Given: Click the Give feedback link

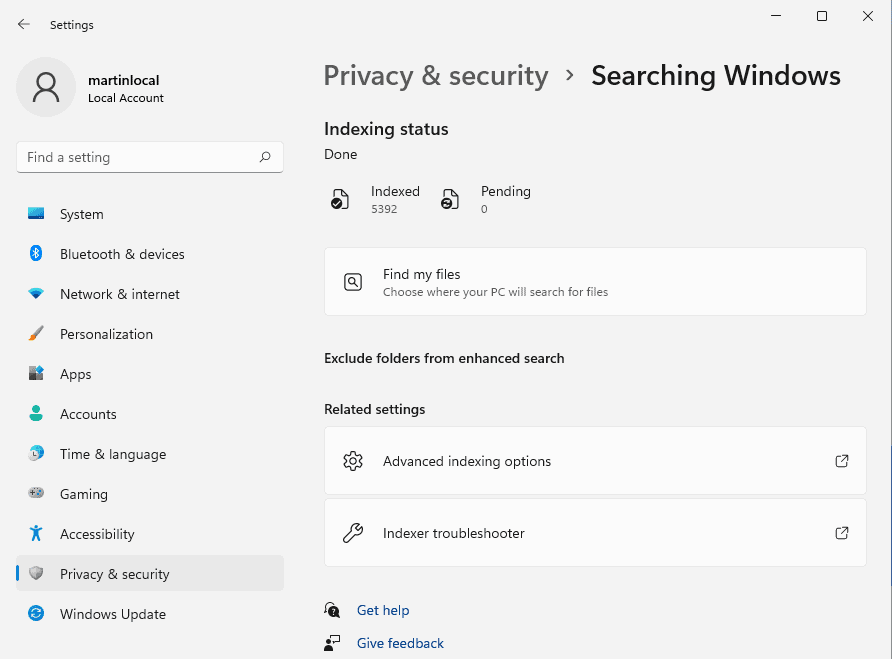Looking at the screenshot, I should click(400, 643).
